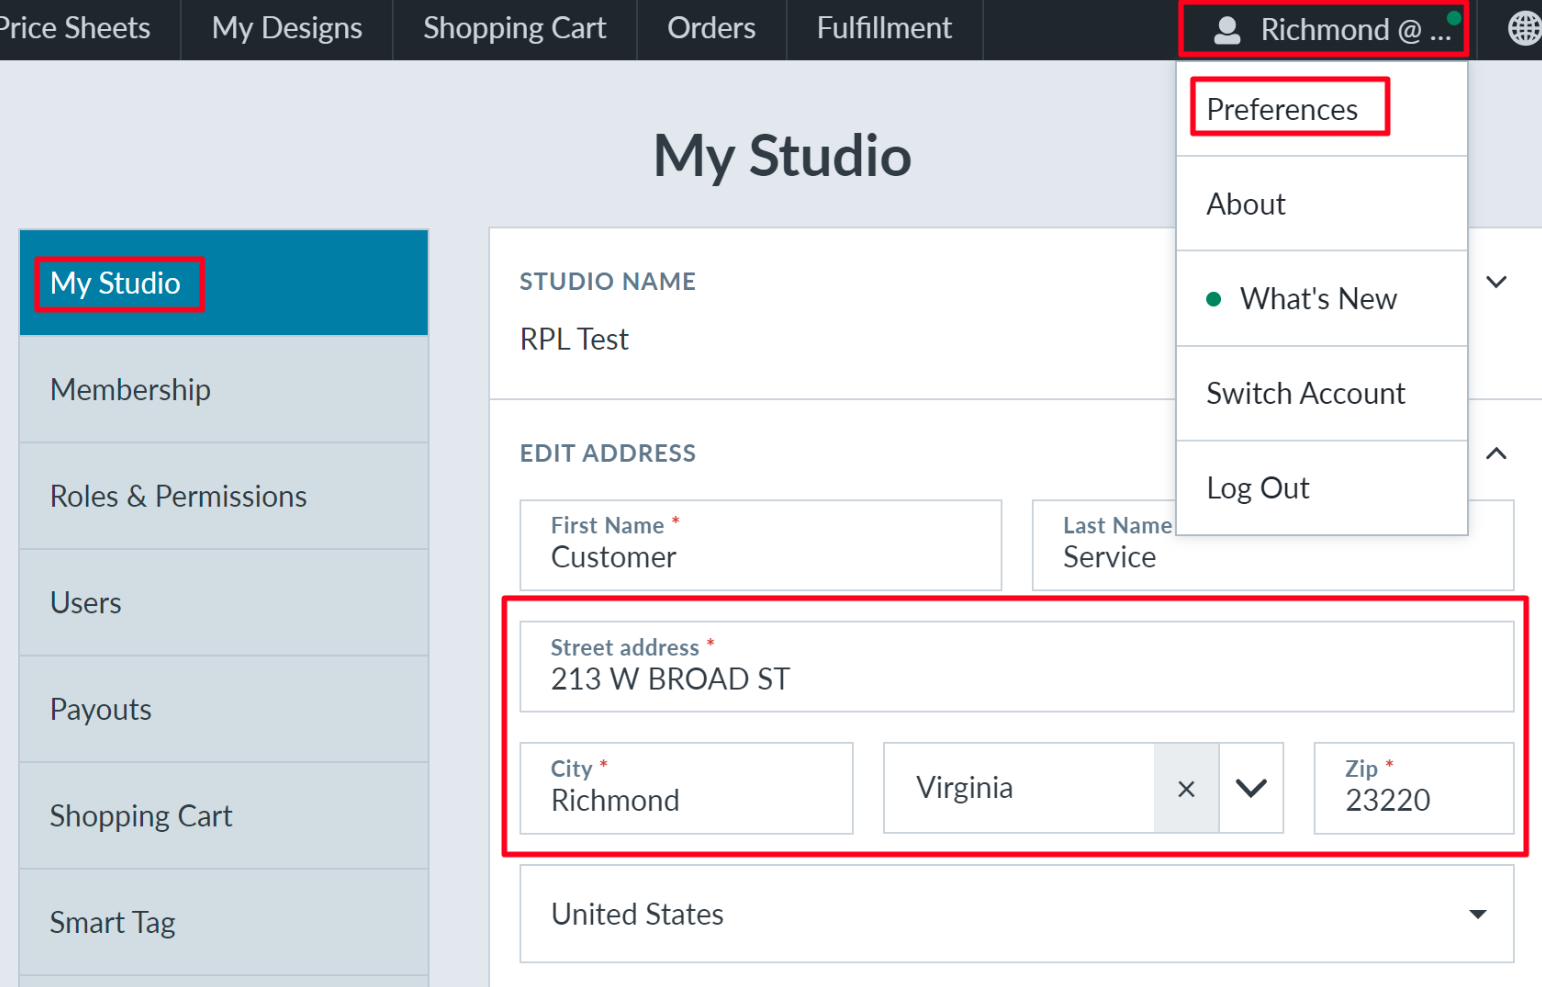Choose About in the account menu
This screenshot has width=1542, height=987.
(x=1246, y=204)
